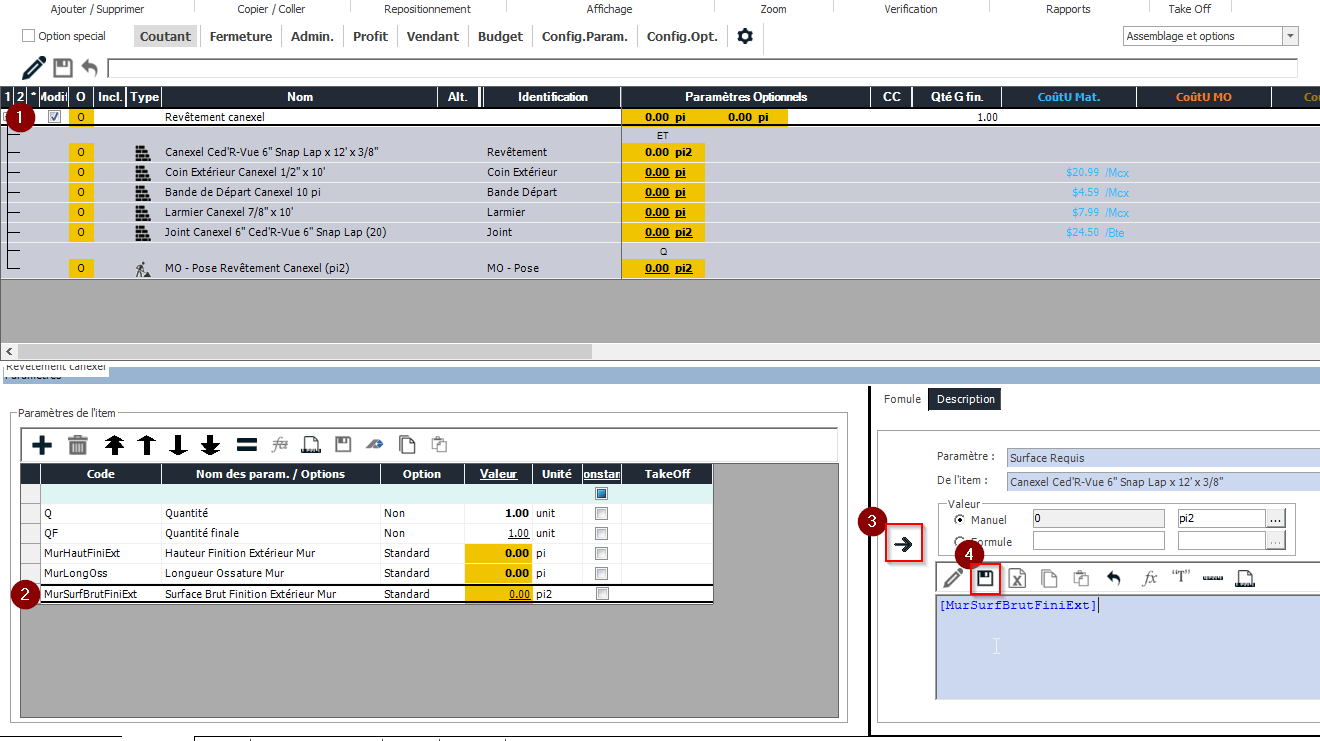
Task: Click the ellipsis button beside pi2 unit
Action: coord(1275,519)
